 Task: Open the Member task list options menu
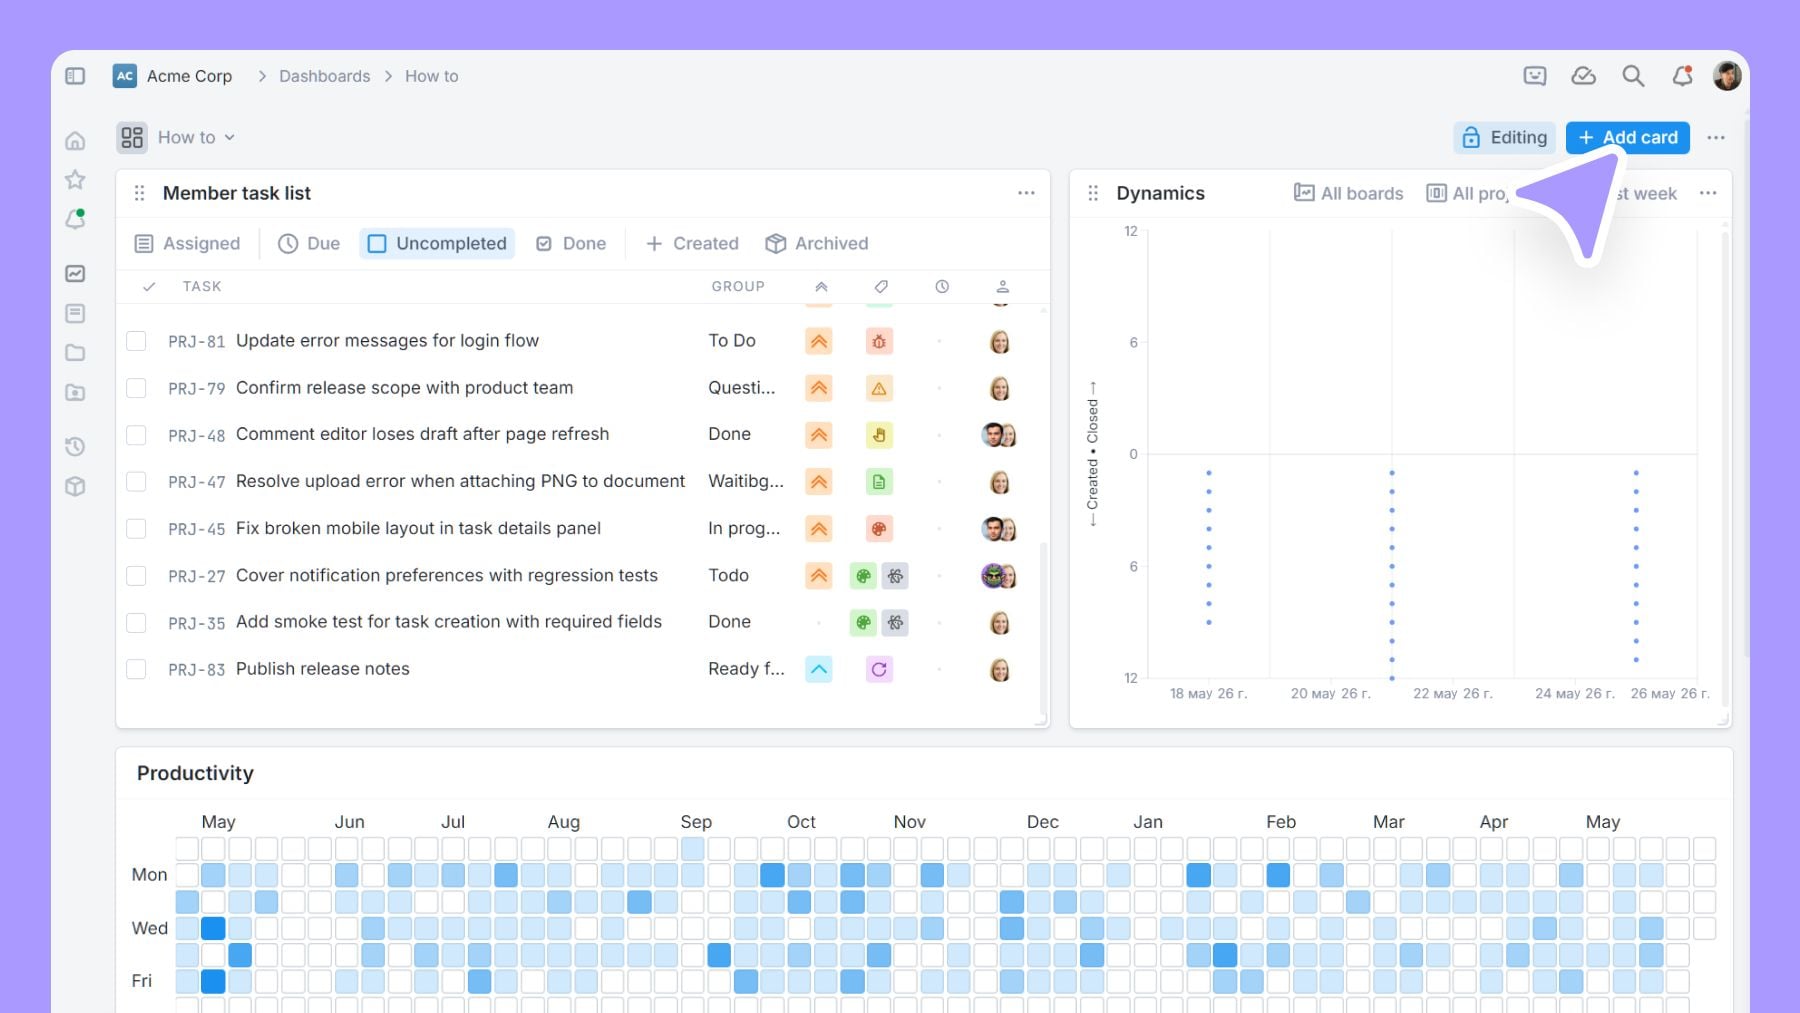1026,193
